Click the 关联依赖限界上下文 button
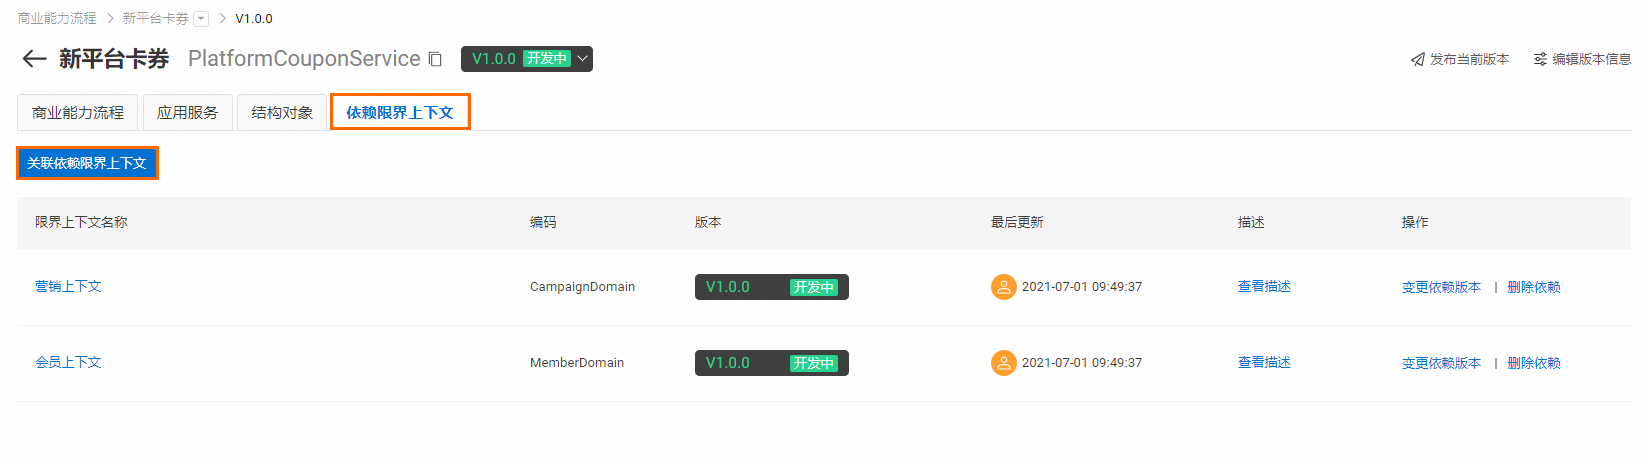 87,163
